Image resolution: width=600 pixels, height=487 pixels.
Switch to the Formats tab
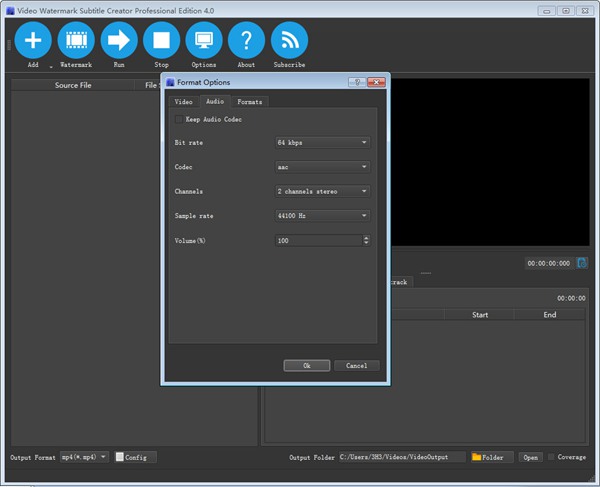pyautogui.click(x=249, y=102)
